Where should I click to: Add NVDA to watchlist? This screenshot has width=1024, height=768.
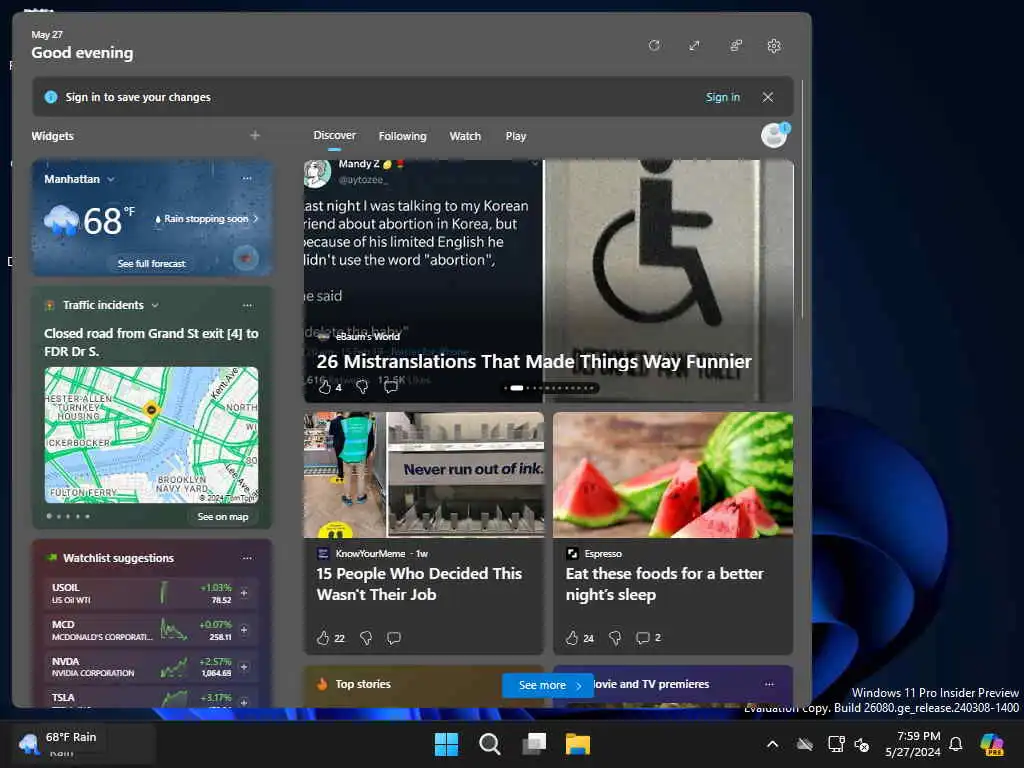point(244,667)
